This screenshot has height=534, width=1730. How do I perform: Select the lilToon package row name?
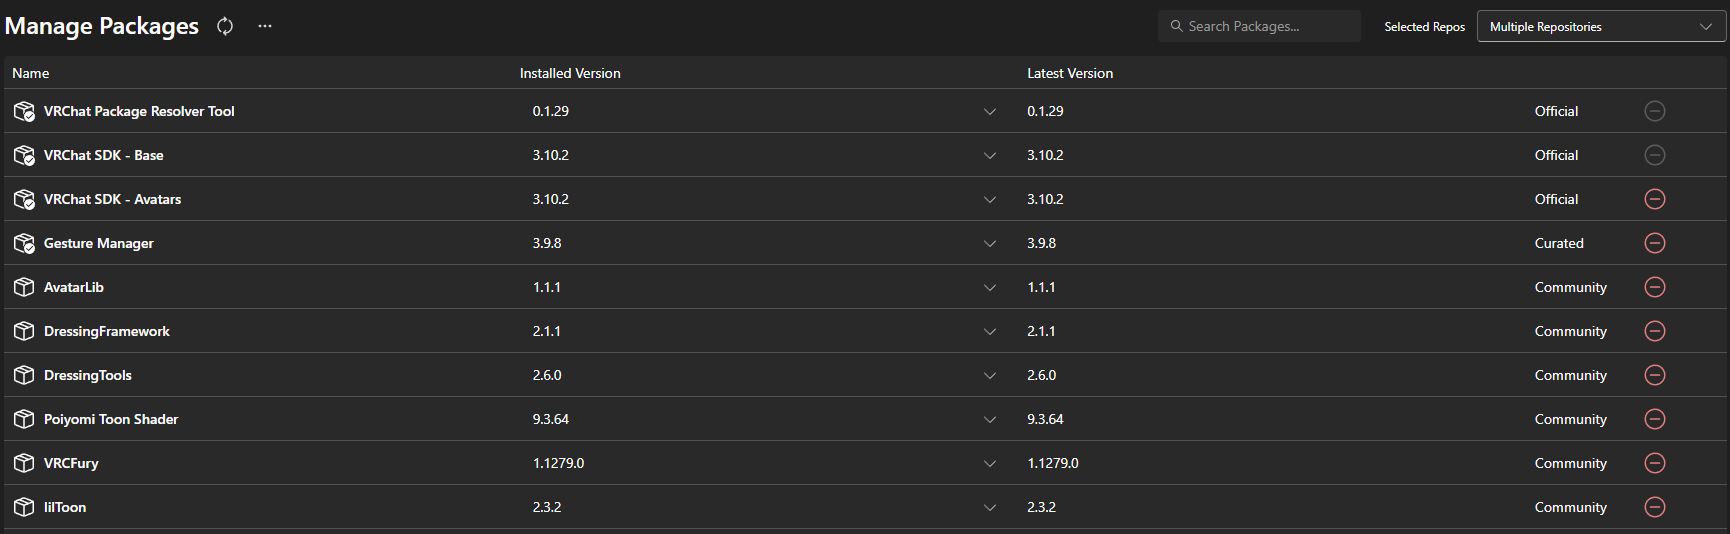click(x=65, y=507)
